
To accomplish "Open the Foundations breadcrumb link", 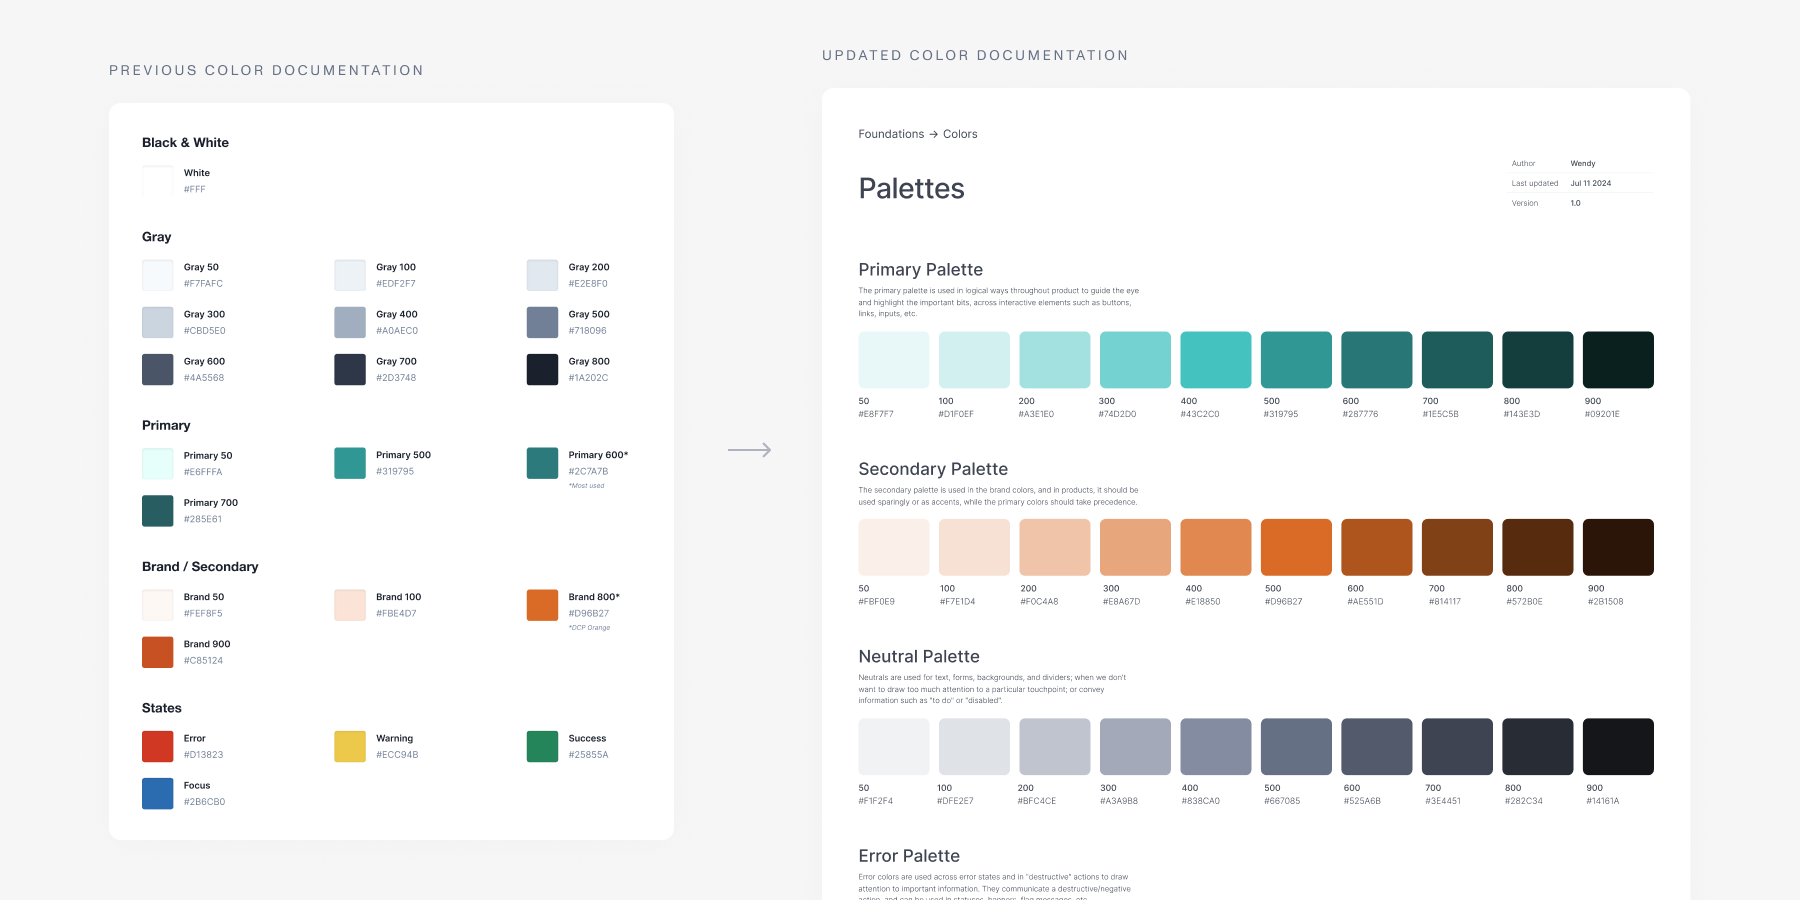I will [x=891, y=134].
